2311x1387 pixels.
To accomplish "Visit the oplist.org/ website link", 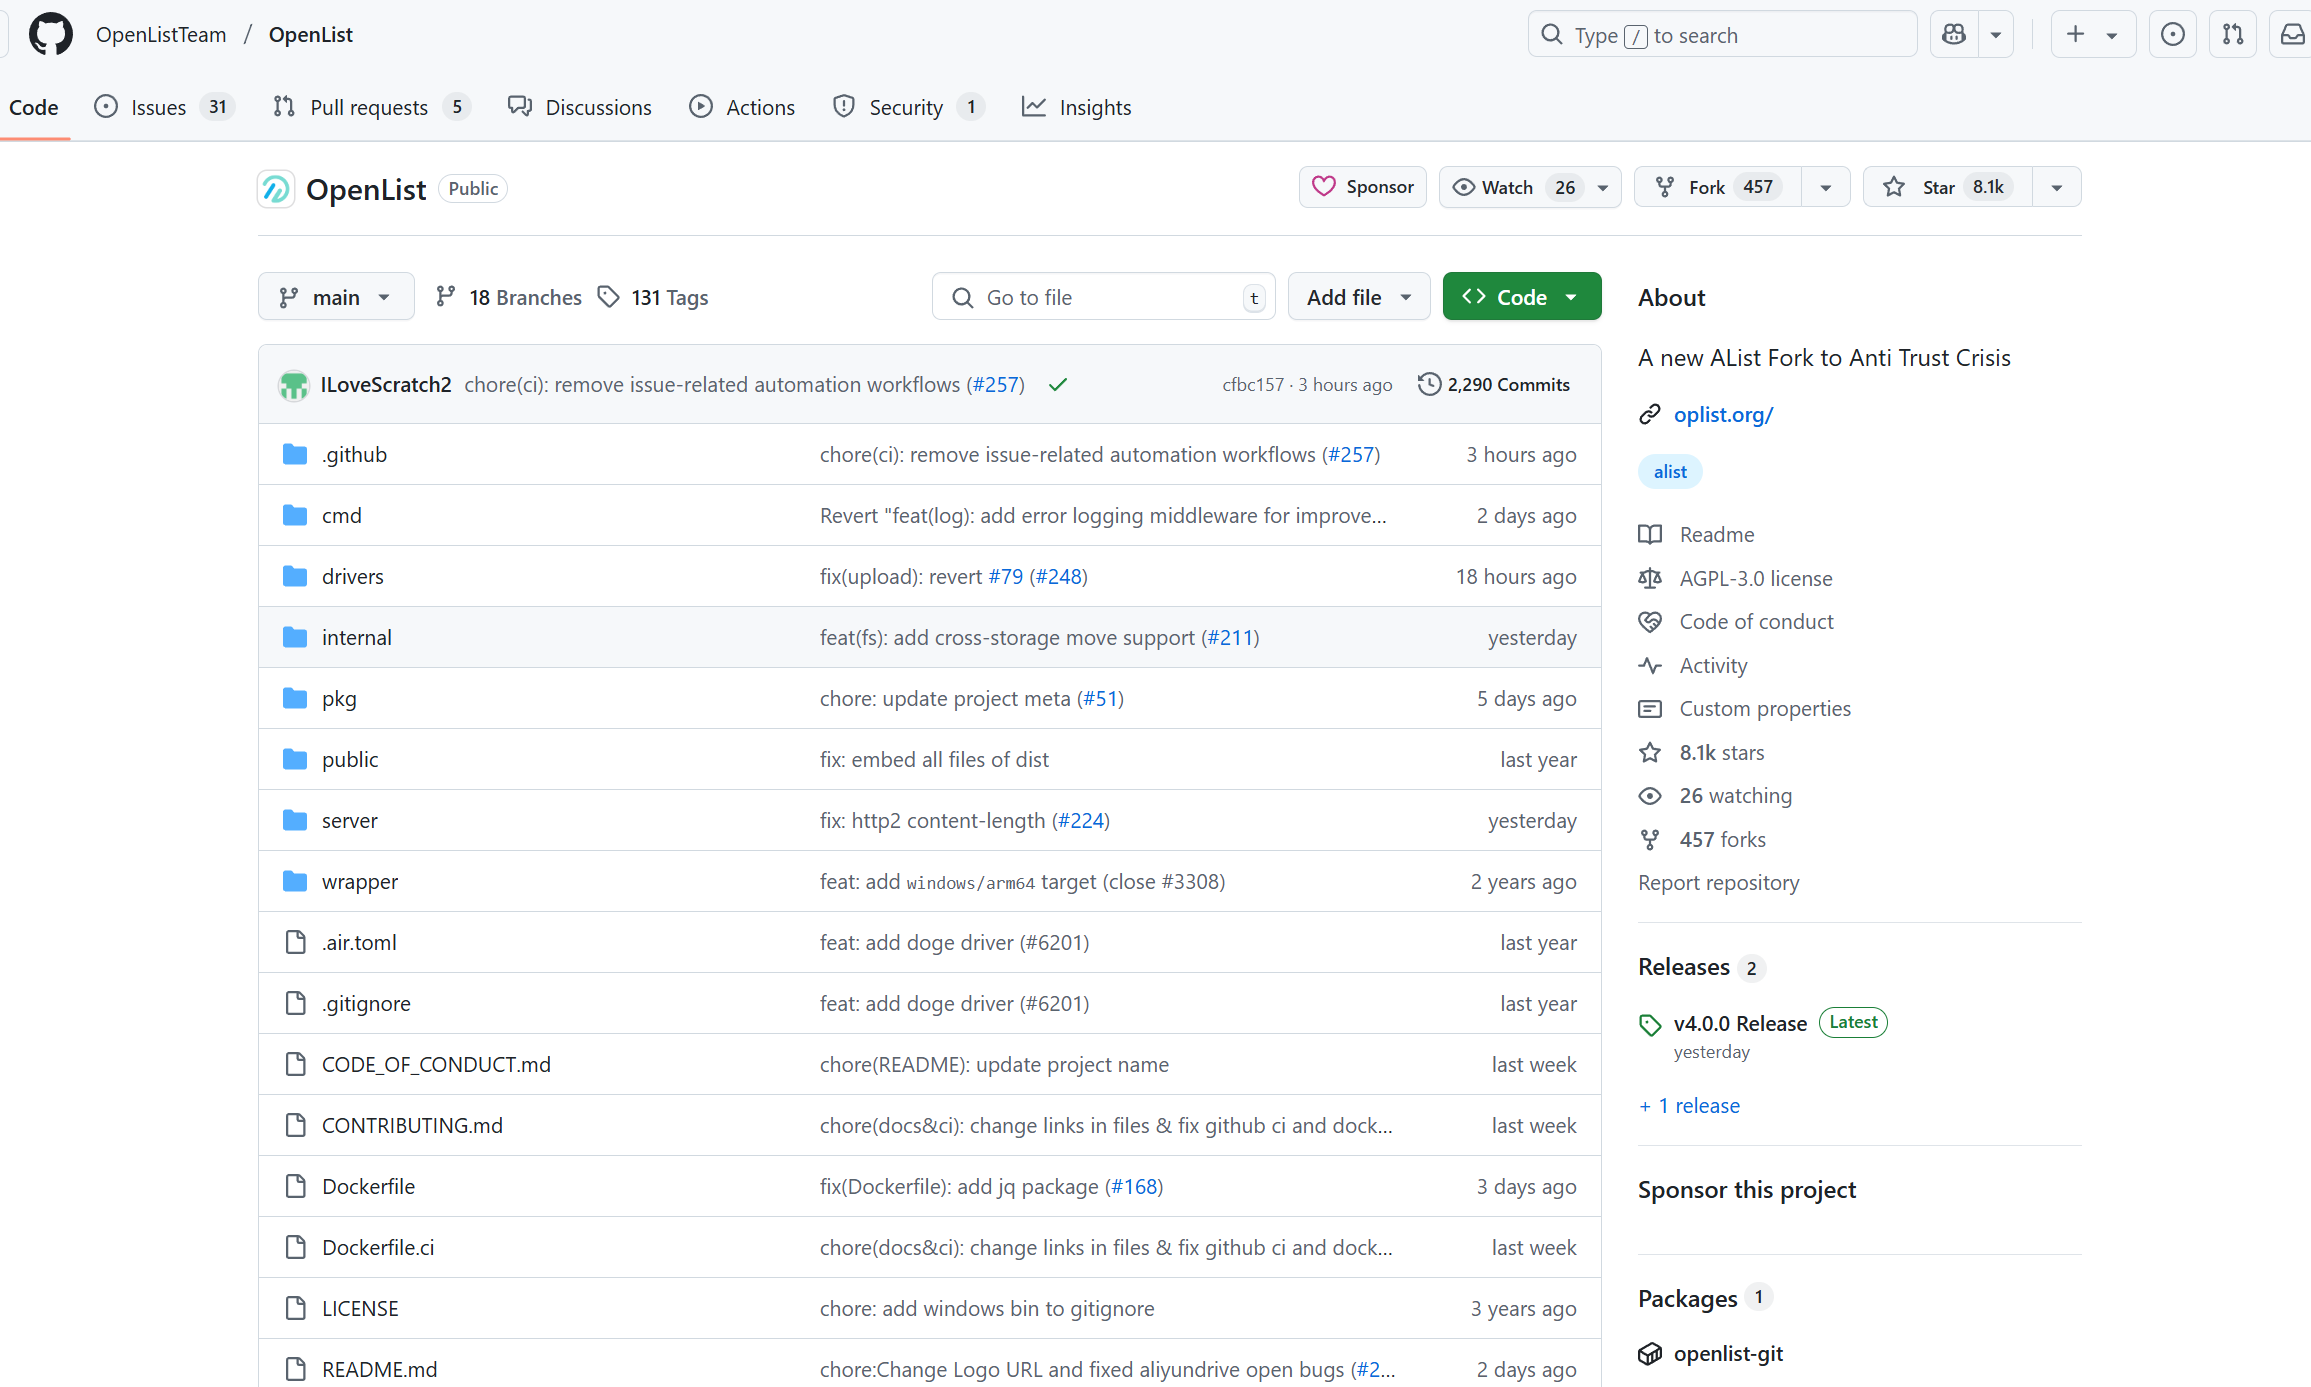I will click(1723, 414).
